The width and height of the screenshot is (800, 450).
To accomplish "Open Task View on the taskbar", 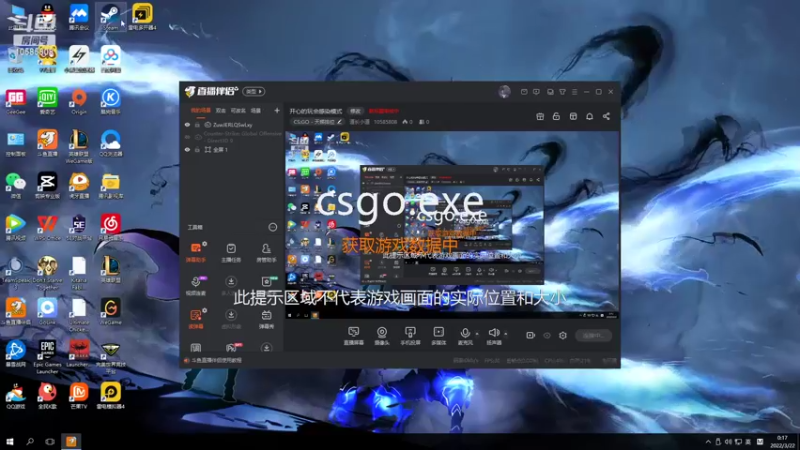I will click(49, 441).
